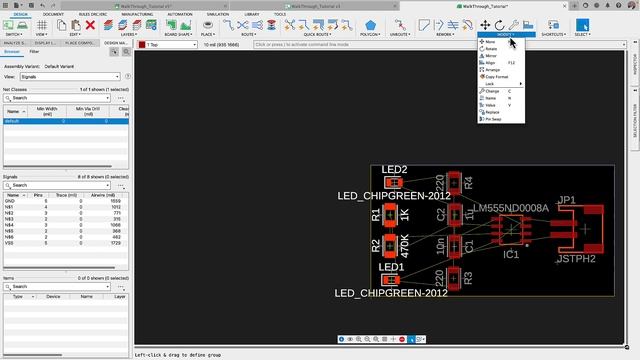Open the AUTOMATION ribbon tab
Viewport: 640px width, 360px height.
pyautogui.click(x=180, y=14)
